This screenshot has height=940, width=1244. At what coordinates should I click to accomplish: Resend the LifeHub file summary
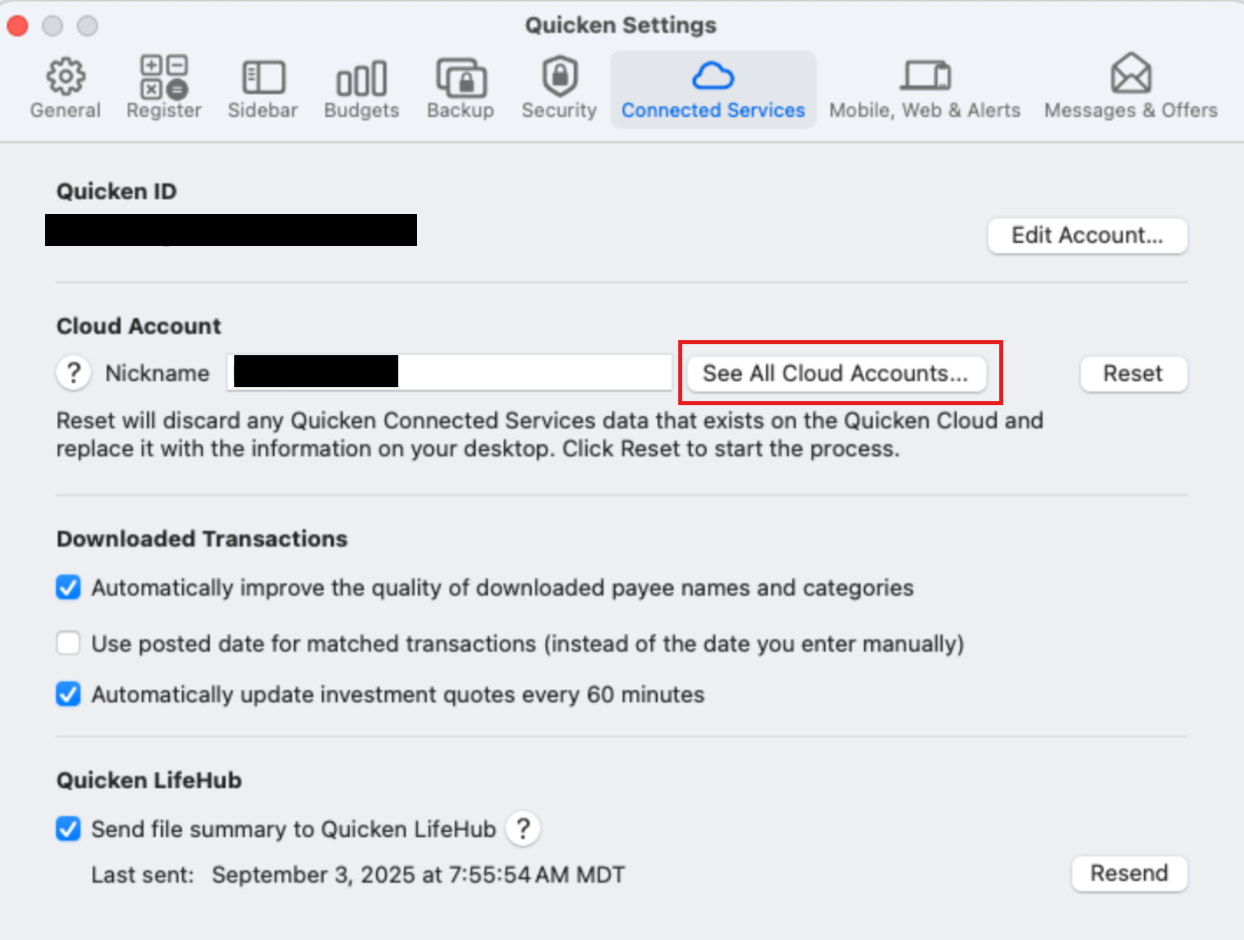coord(1129,873)
